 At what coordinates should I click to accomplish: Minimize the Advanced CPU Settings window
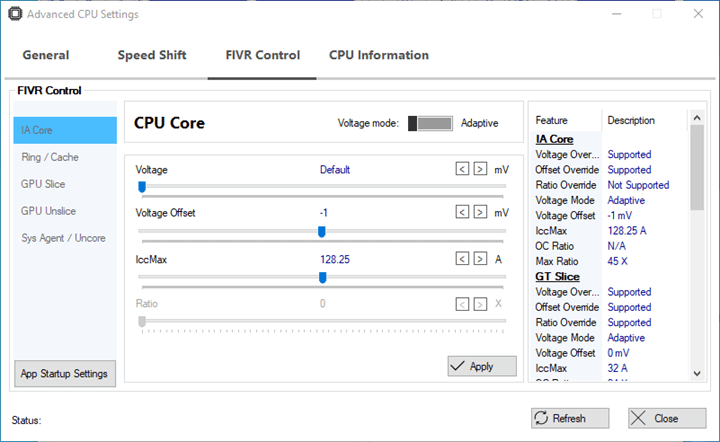pos(617,14)
